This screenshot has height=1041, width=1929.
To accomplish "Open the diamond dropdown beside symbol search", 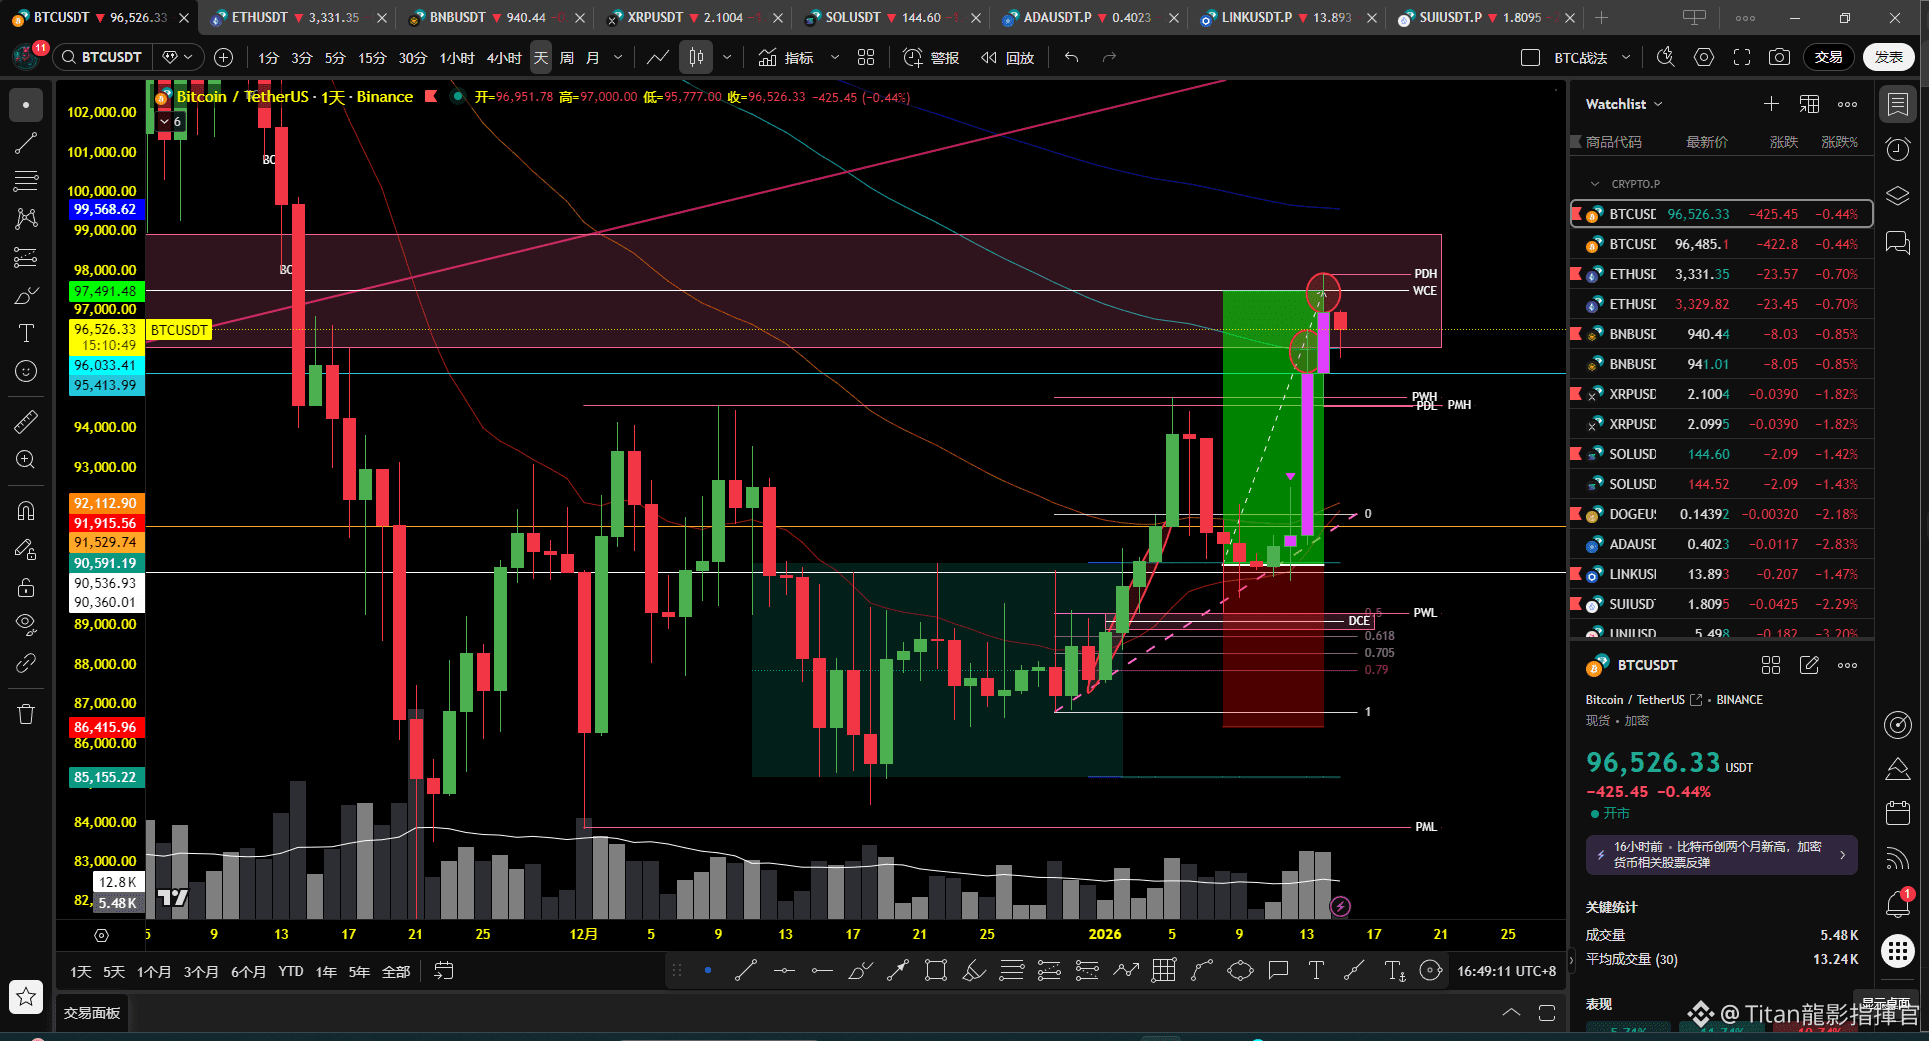I will click(178, 57).
